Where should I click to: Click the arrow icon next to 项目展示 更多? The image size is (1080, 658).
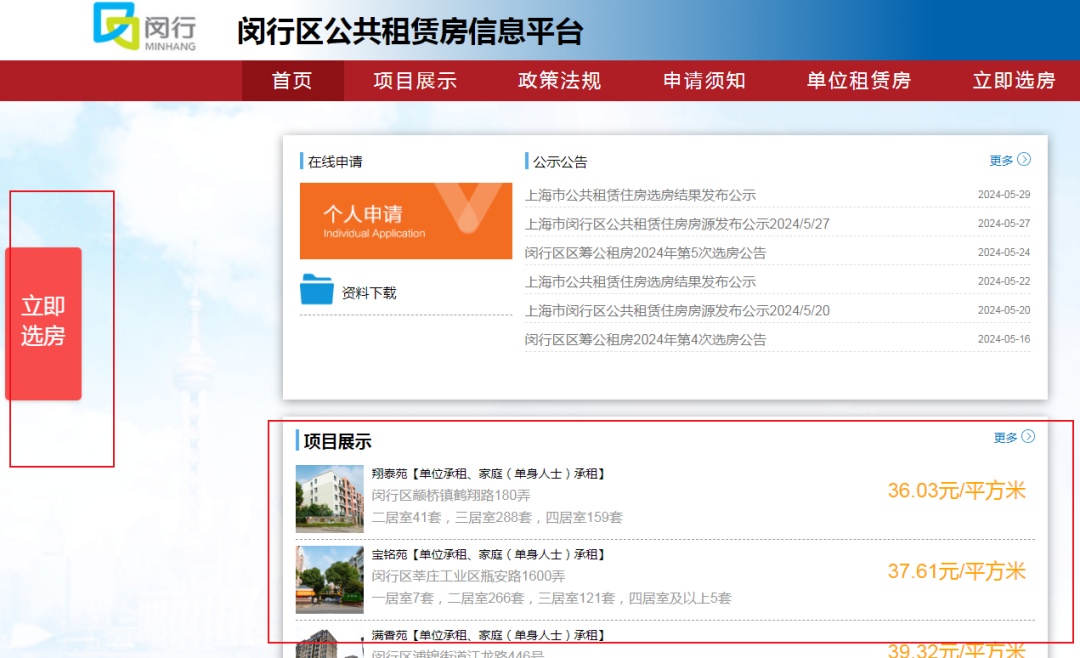coord(1028,437)
